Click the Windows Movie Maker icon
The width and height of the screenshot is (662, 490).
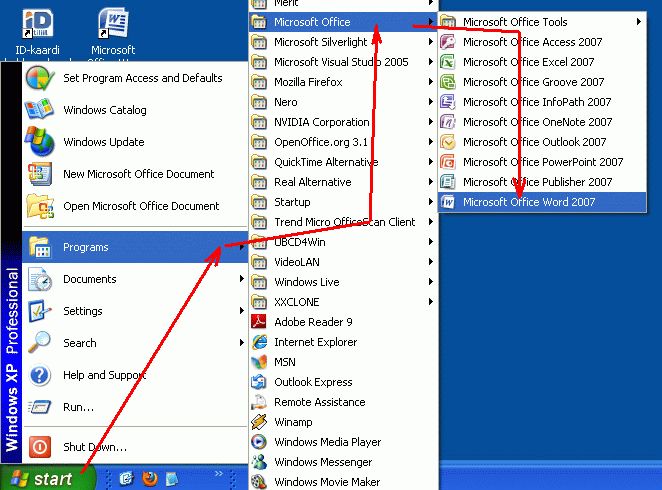(x=259, y=482)
